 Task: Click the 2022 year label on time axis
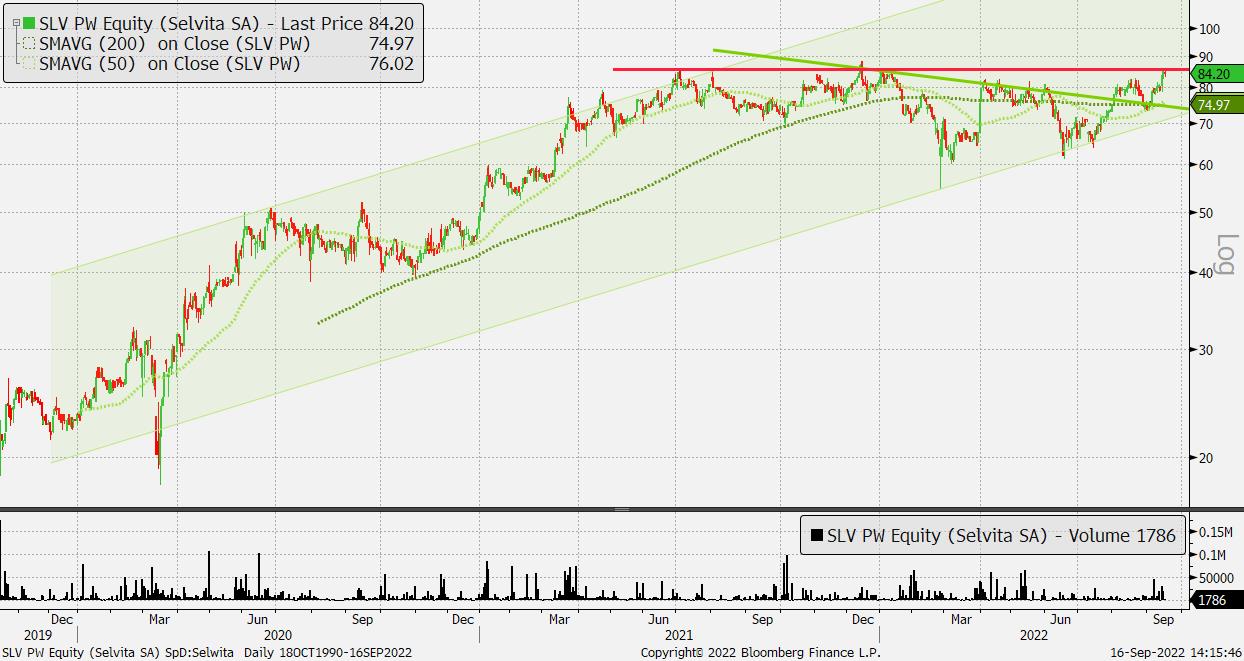point(1035,635)
